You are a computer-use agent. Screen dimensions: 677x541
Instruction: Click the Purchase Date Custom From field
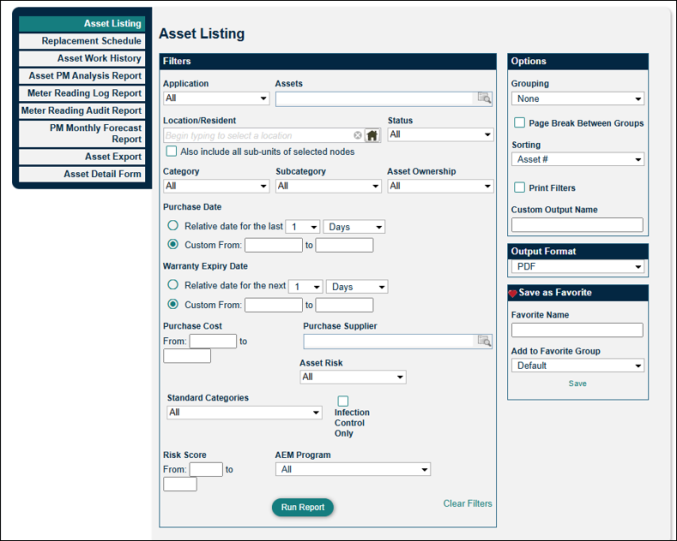[274, 245]
